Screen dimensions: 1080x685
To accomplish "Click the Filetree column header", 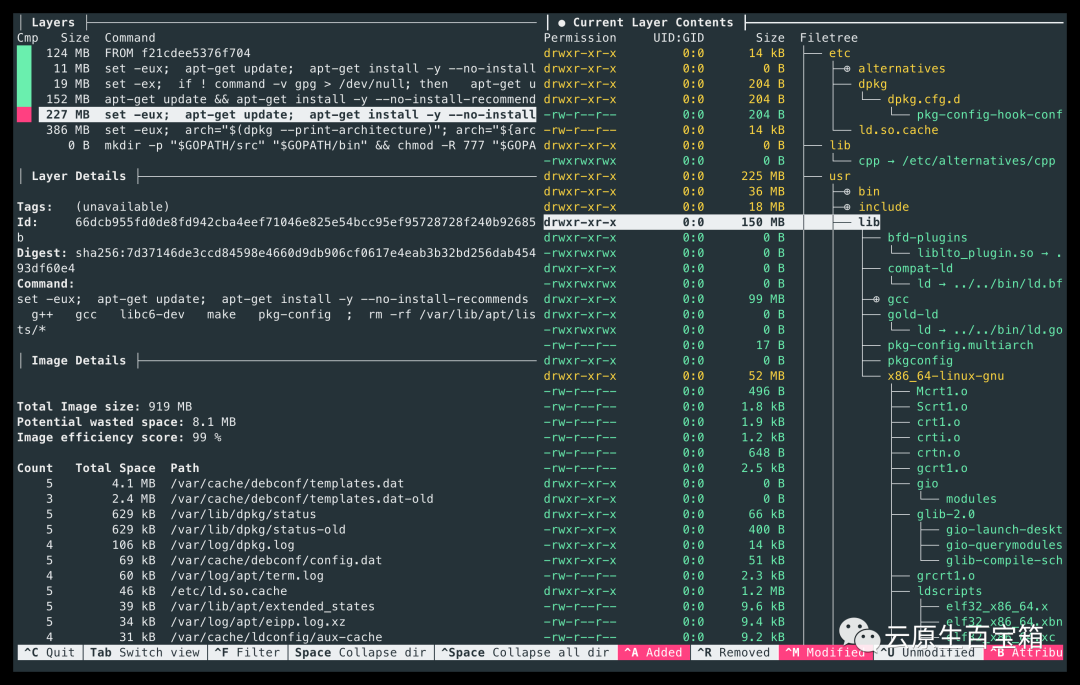I will (829, 38).
